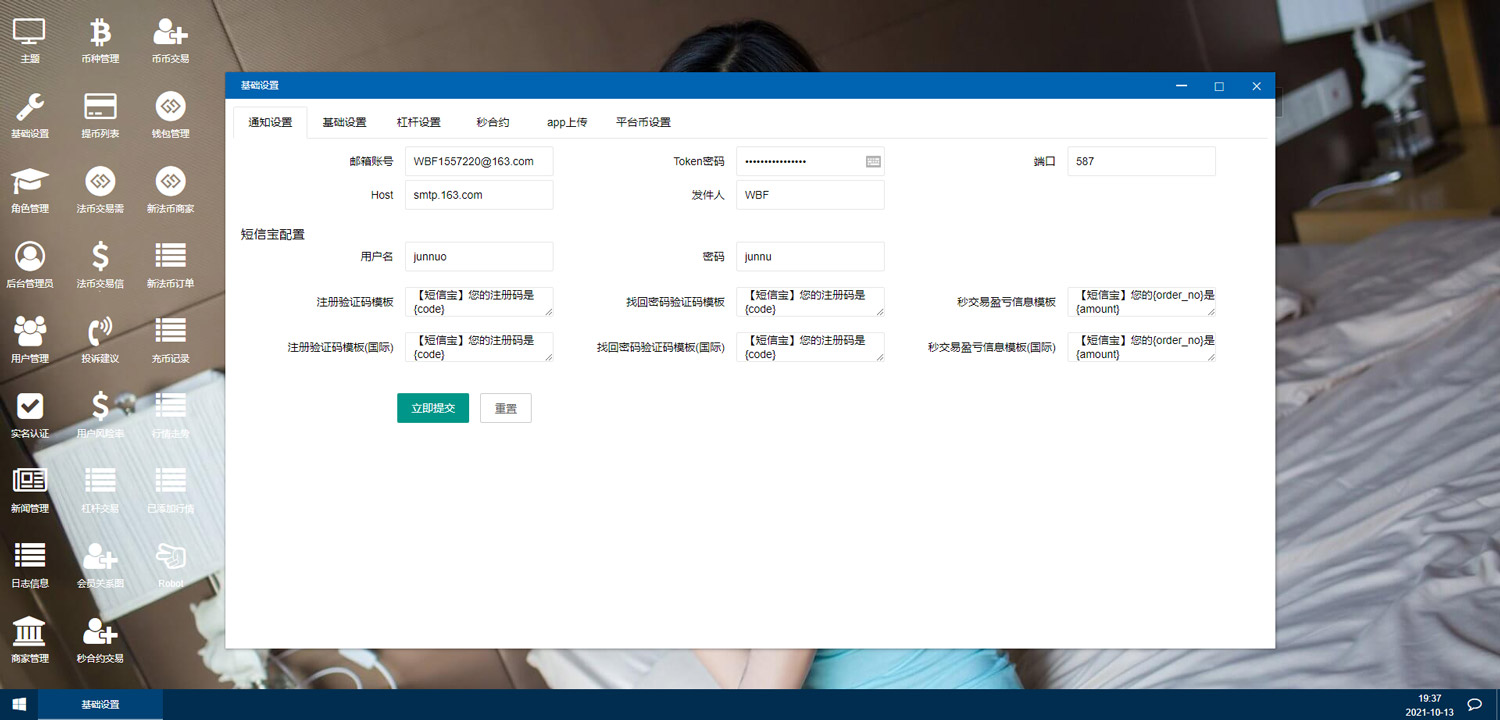Open the Windows Start button
This screenshot has width=1500, height=720.
[x=18, y=704]
